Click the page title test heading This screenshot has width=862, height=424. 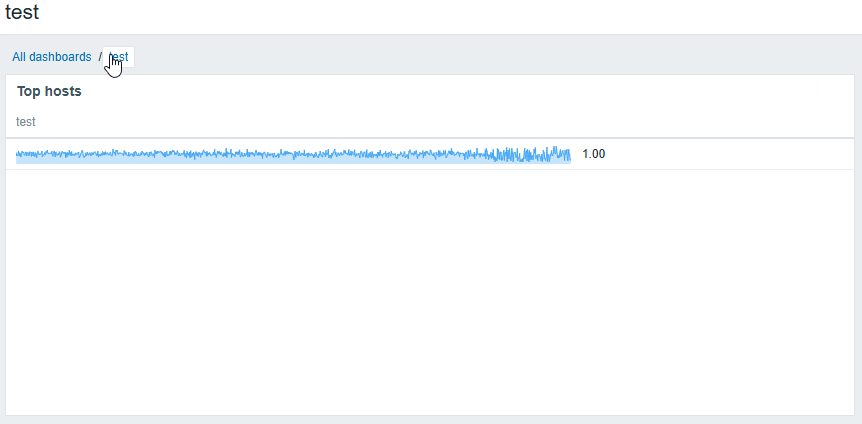[22, 12]
